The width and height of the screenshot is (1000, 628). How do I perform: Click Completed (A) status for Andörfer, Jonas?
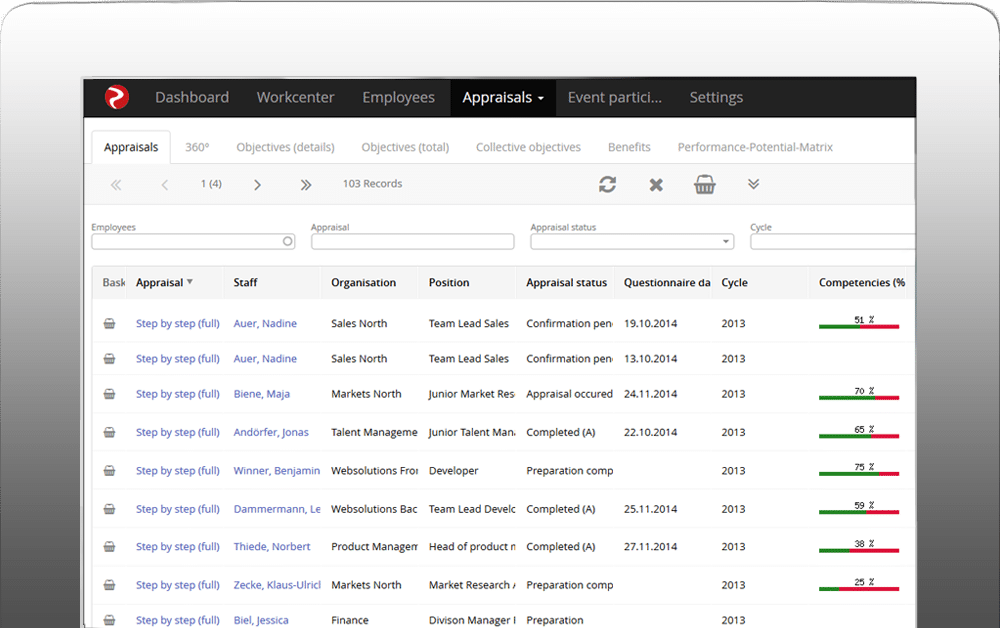click(x=561, y=432)
